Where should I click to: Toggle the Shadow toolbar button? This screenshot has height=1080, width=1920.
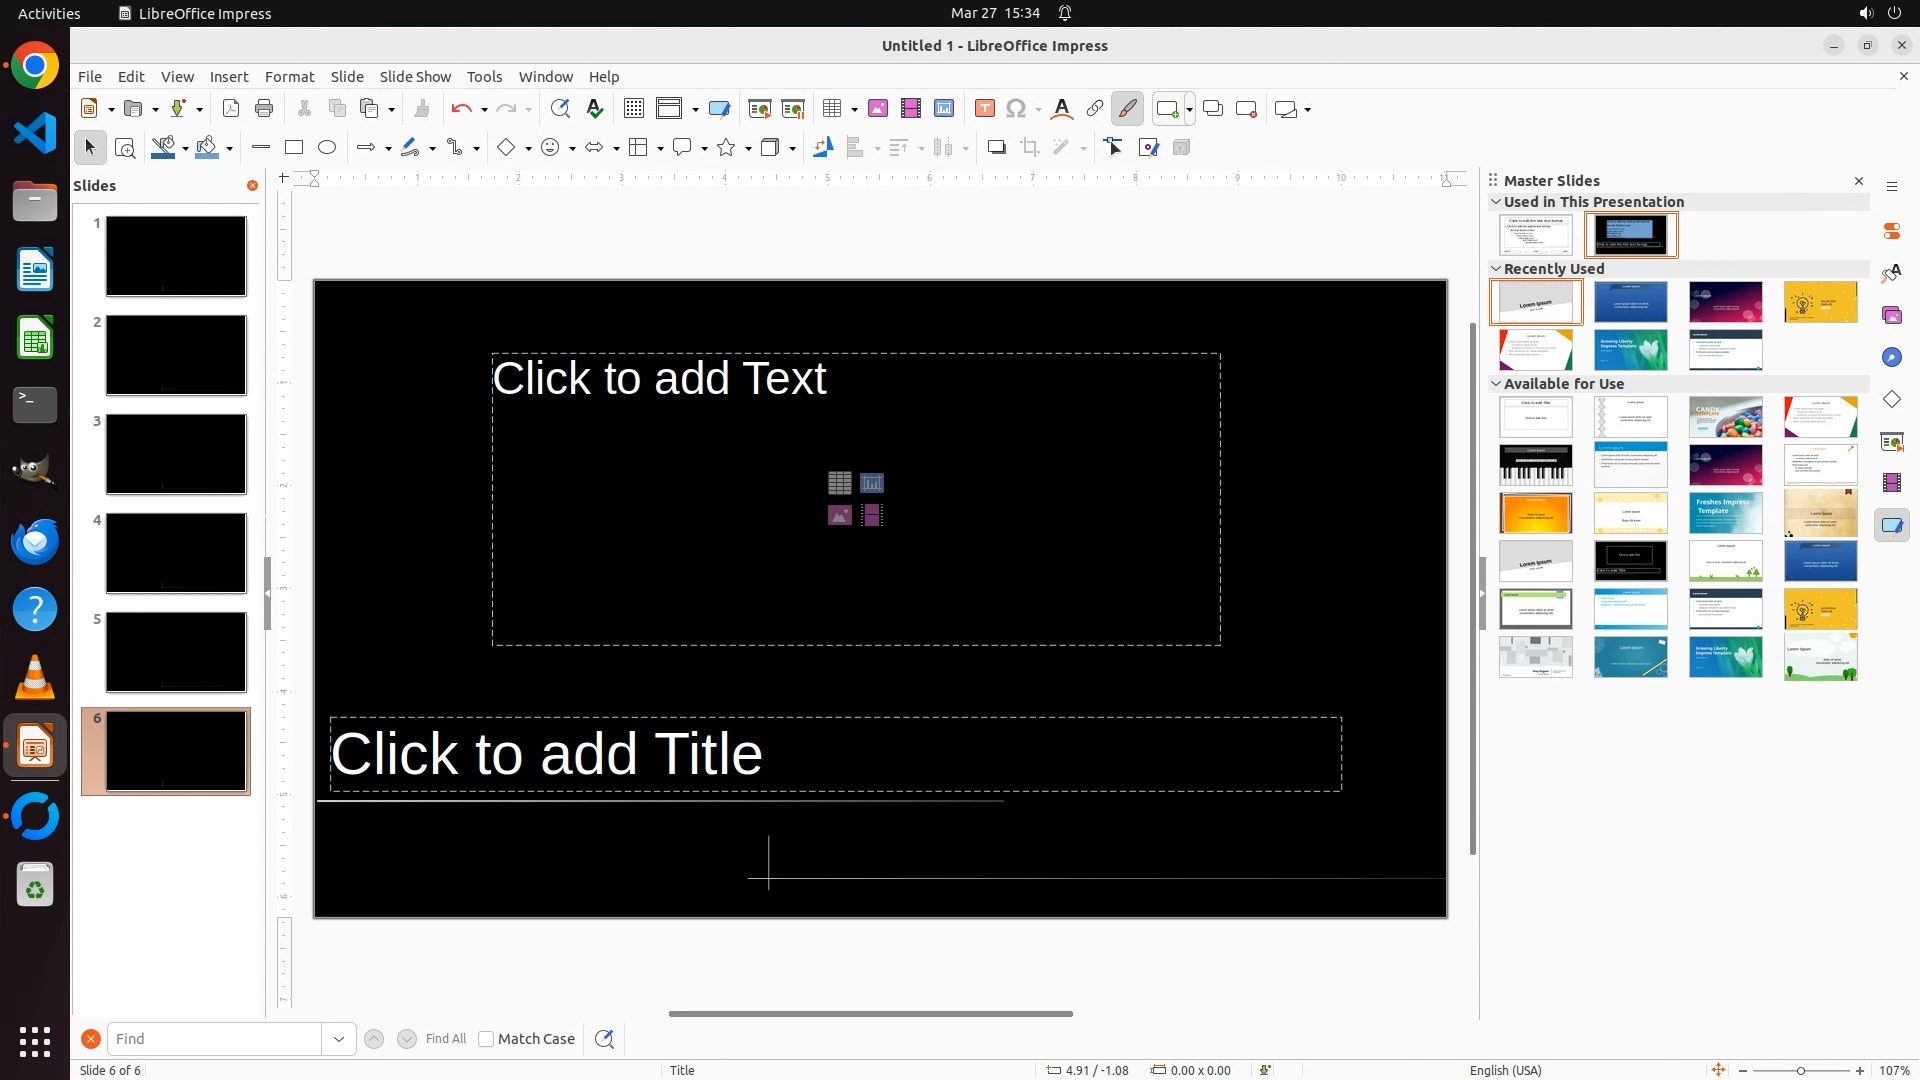pyautogui.click(x=996, y=147)
